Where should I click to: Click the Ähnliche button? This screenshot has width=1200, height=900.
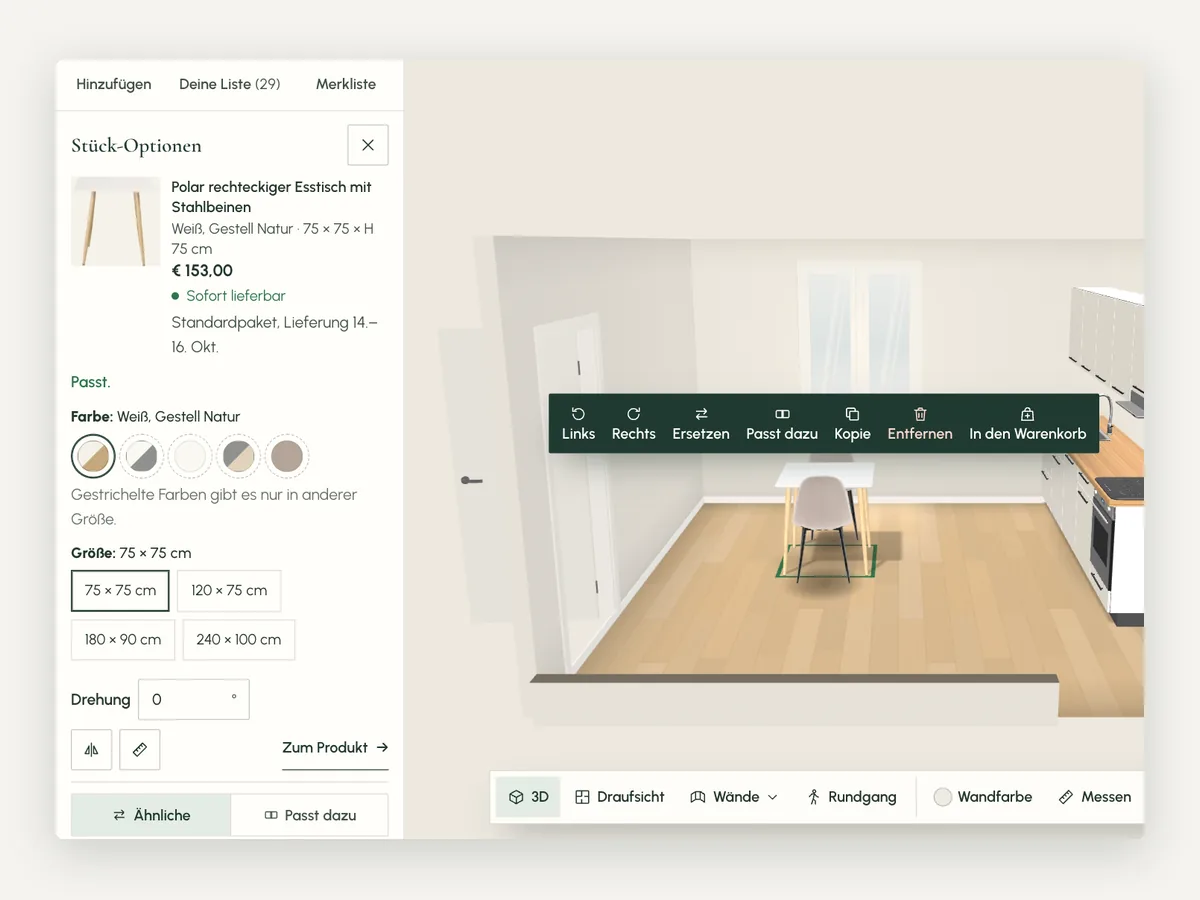(x=151, y=815)
